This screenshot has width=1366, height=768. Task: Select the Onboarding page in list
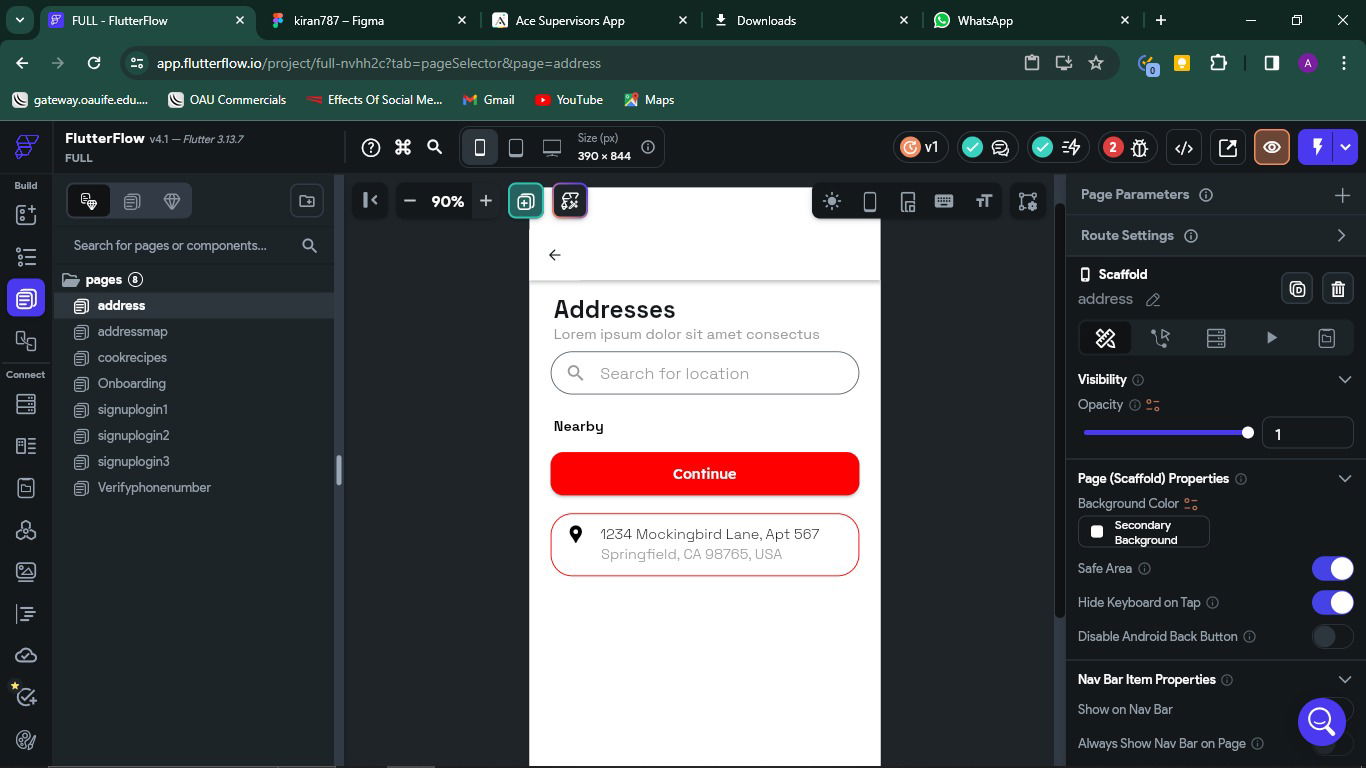tap(131, 383)
